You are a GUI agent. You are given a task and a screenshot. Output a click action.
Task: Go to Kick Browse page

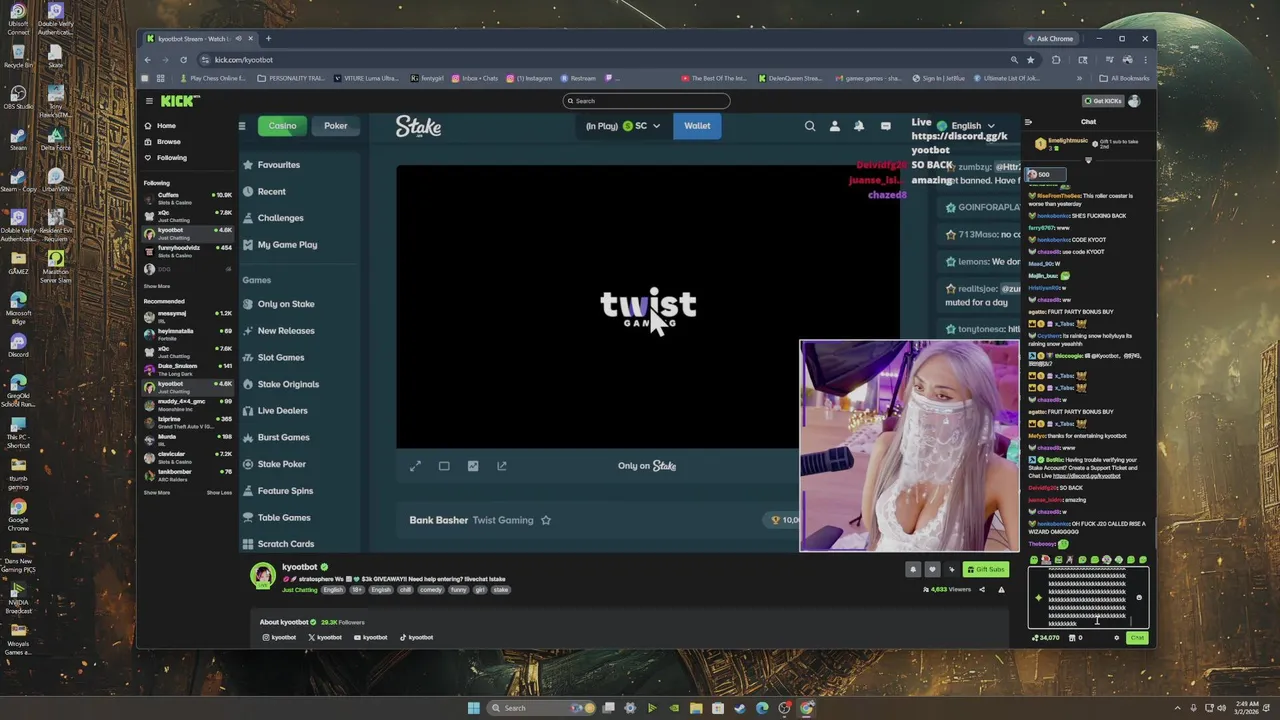pos(162,142)
